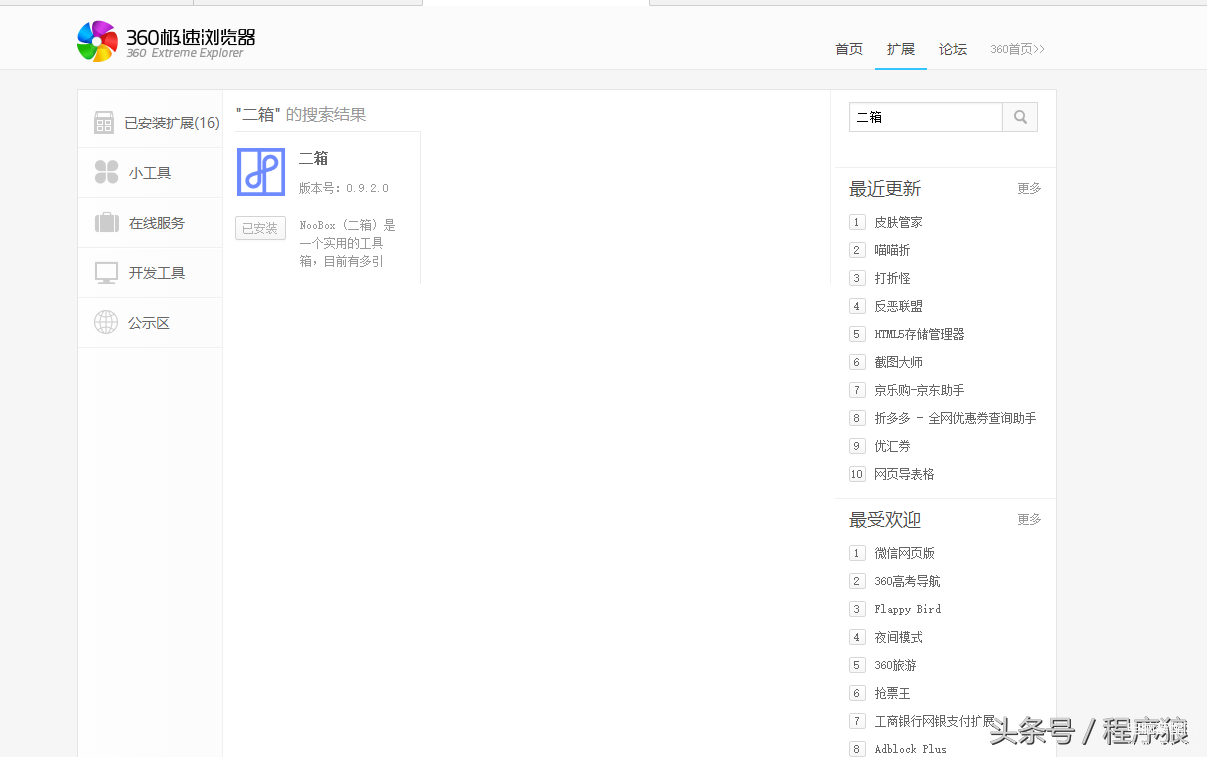Viewport: 1207px width, 757px height.
Task: Open the 在线服务 briefcase icon
Action: tap(106, 223)
